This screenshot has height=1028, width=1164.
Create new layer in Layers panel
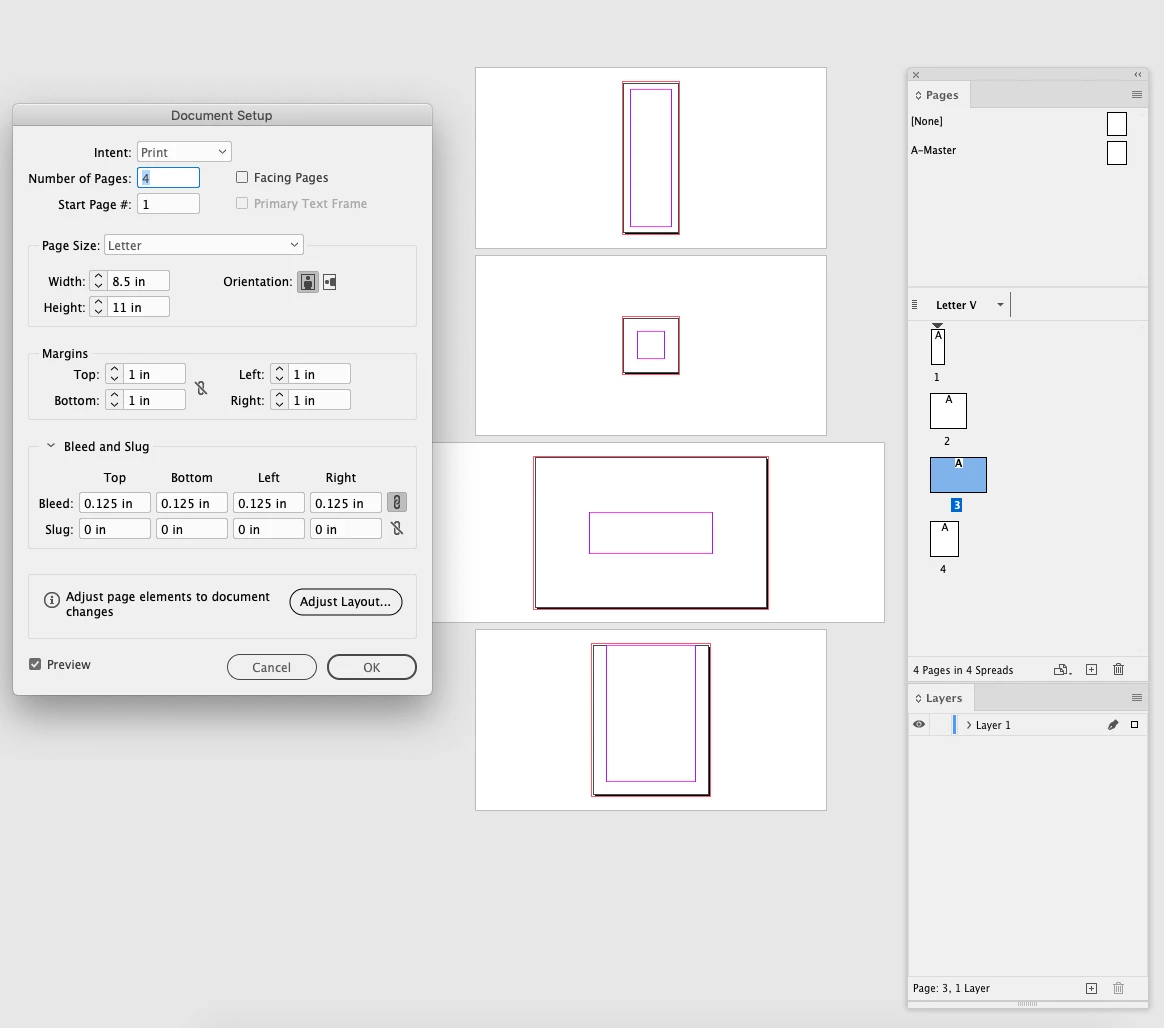click(1091, 988)
